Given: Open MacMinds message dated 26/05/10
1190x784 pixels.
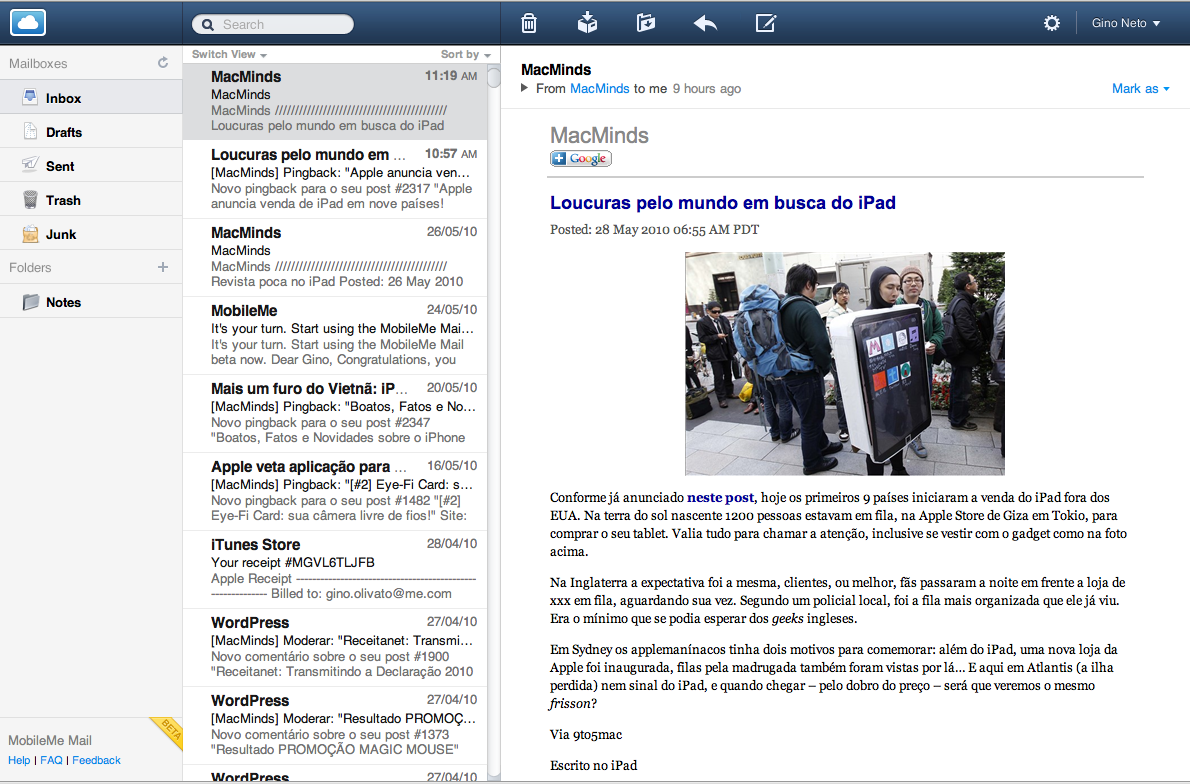Looking at the screenshot, I should (335, 258).
